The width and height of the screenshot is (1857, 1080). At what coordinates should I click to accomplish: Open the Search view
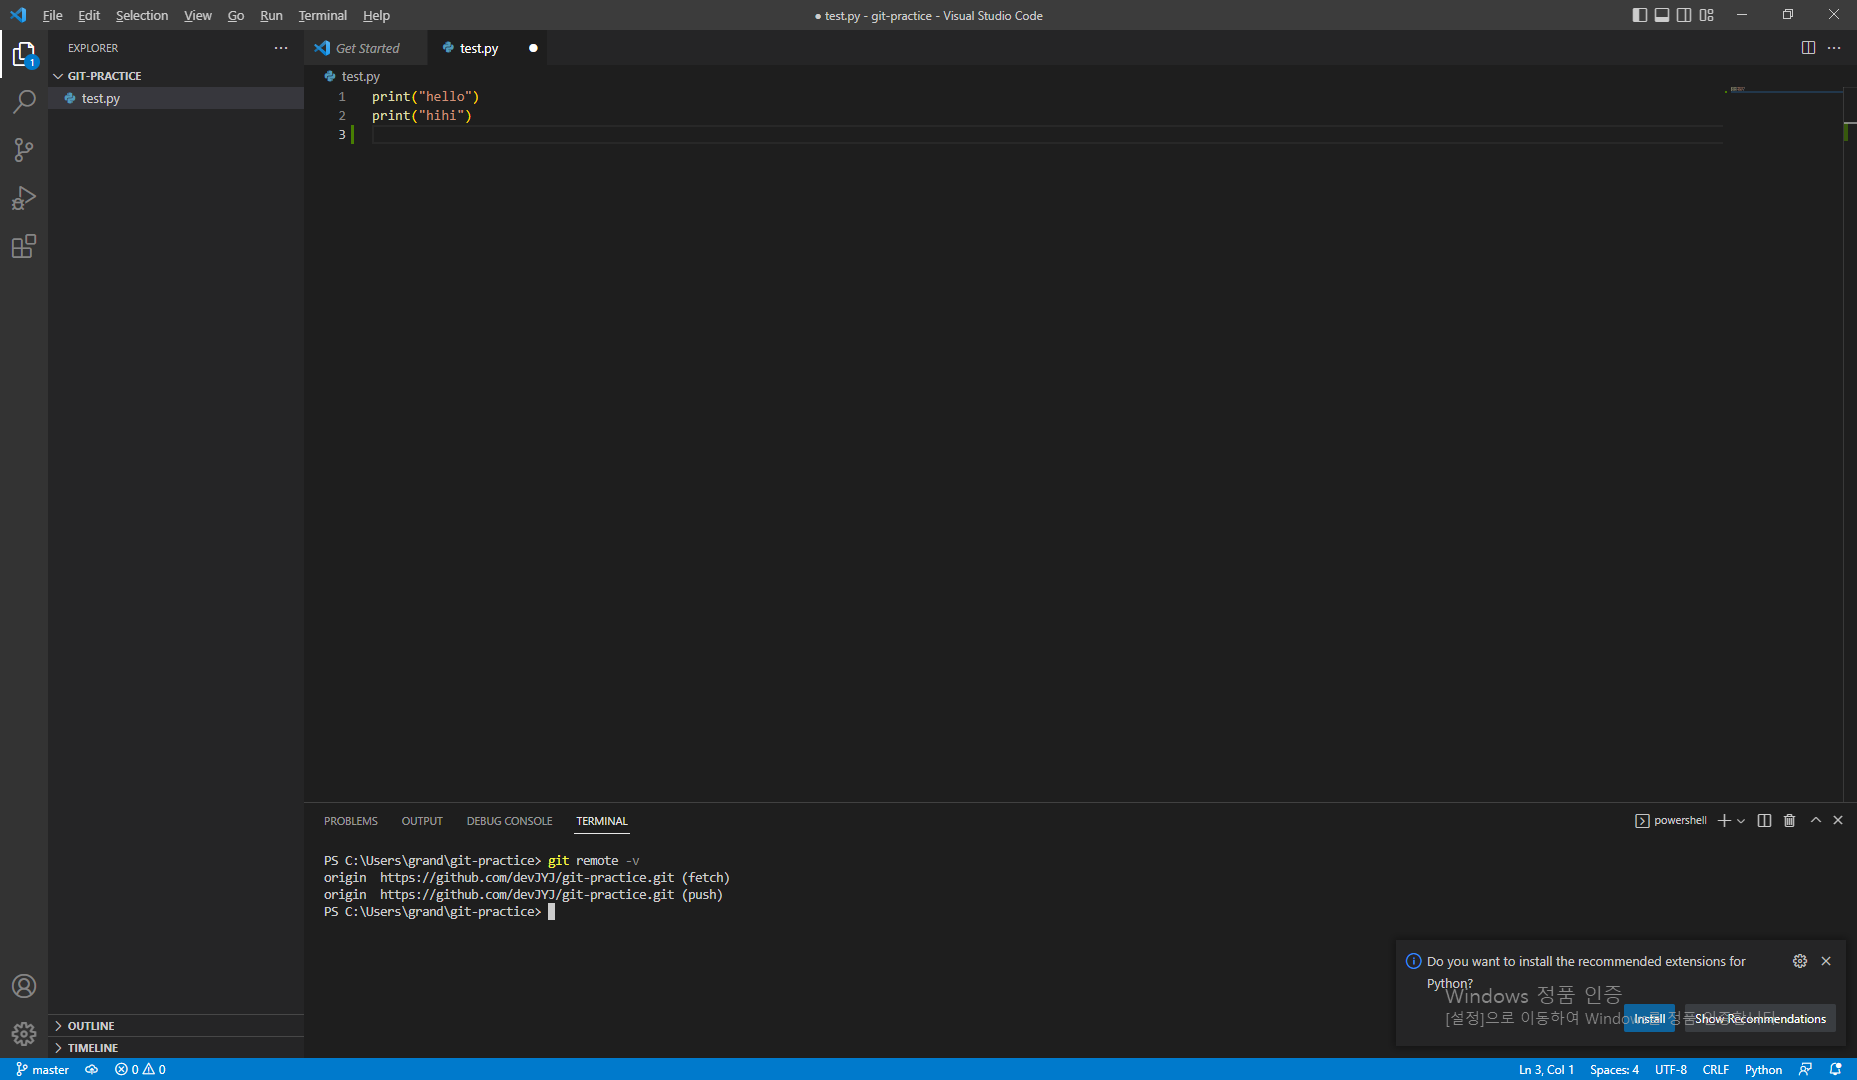coord(24,102)
